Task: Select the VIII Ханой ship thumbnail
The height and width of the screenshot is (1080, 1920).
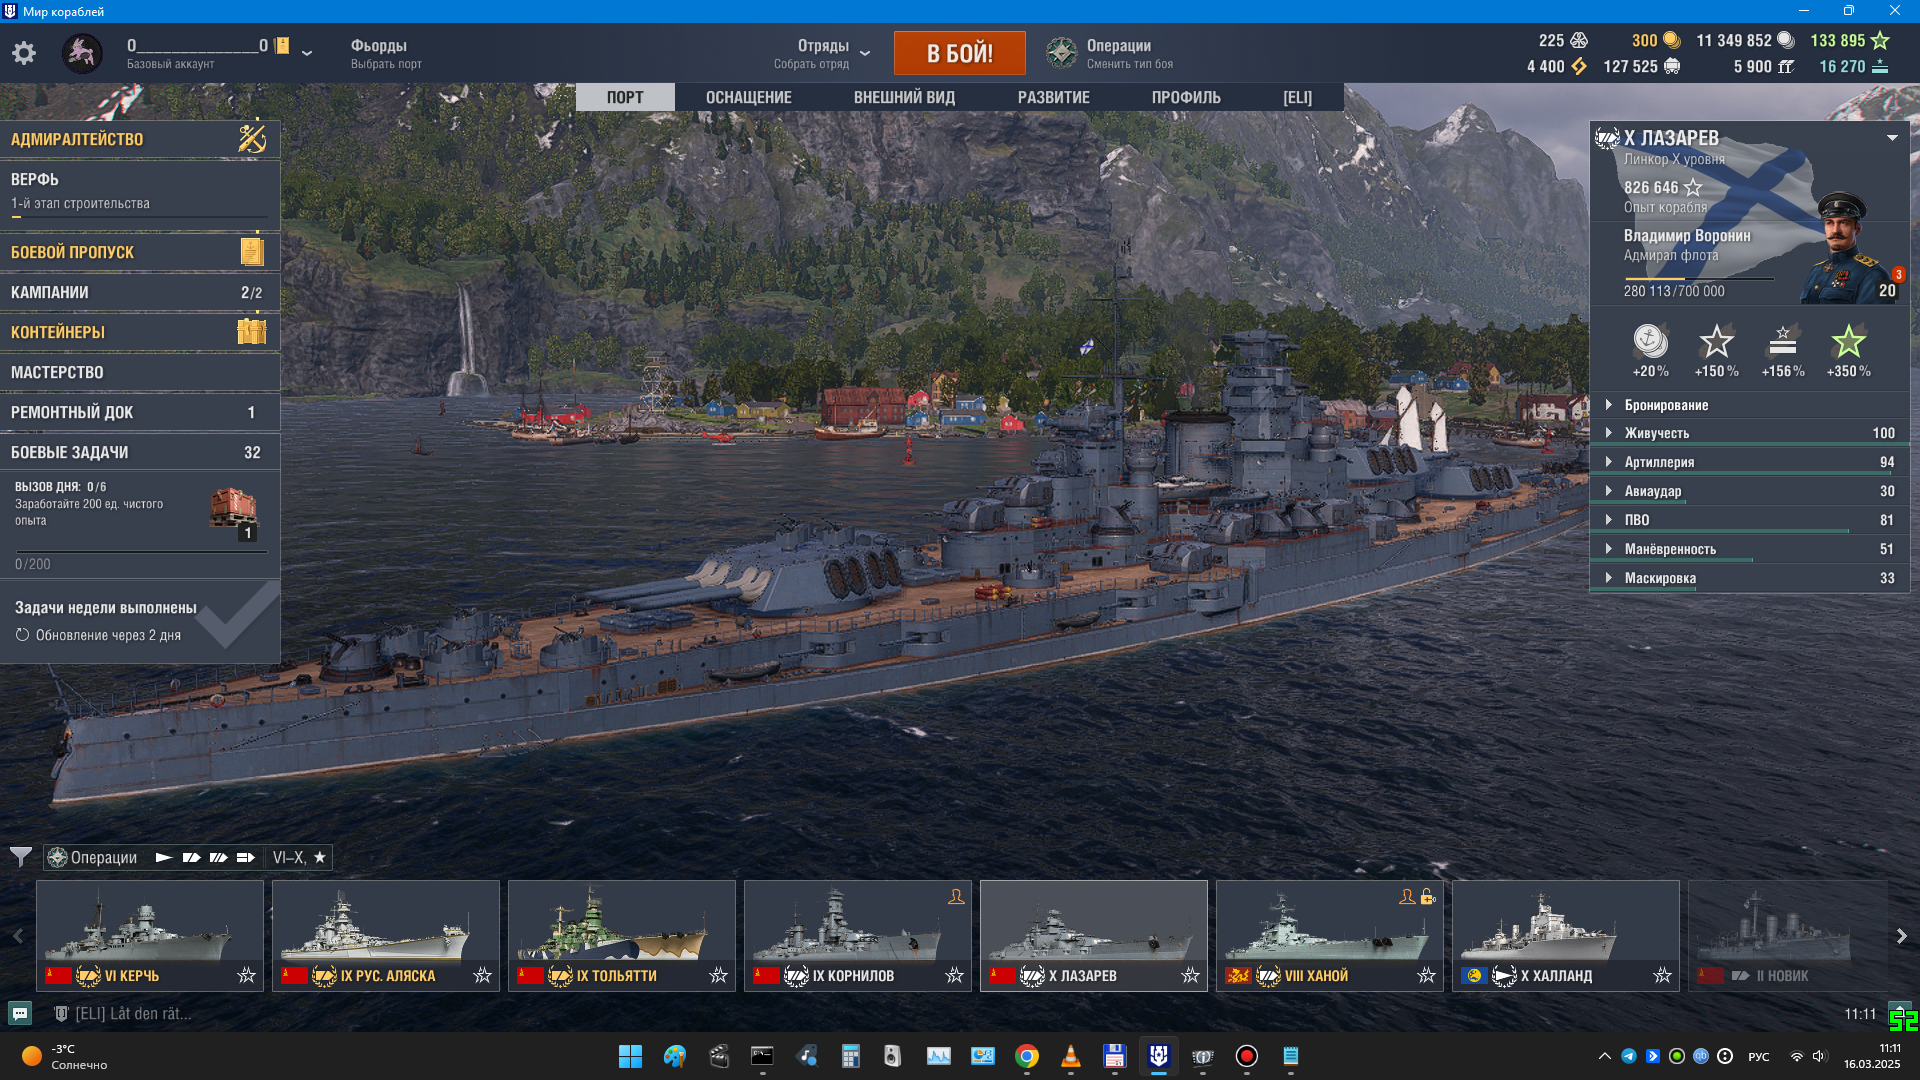Action: click(1329, 935)
